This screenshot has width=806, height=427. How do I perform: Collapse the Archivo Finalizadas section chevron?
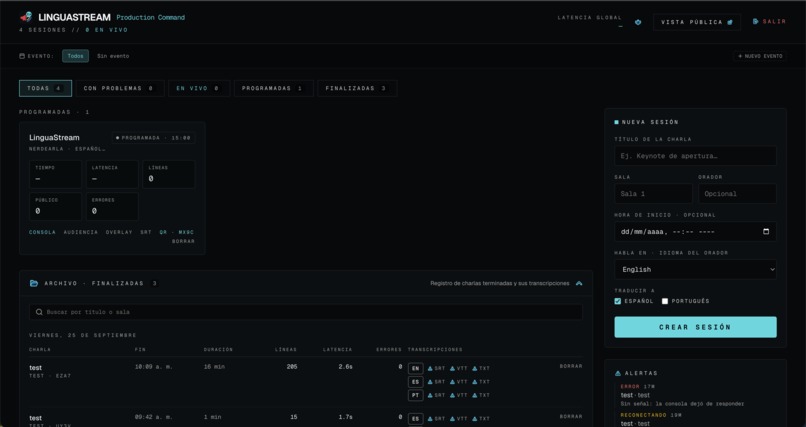click(x=579, y=283)
